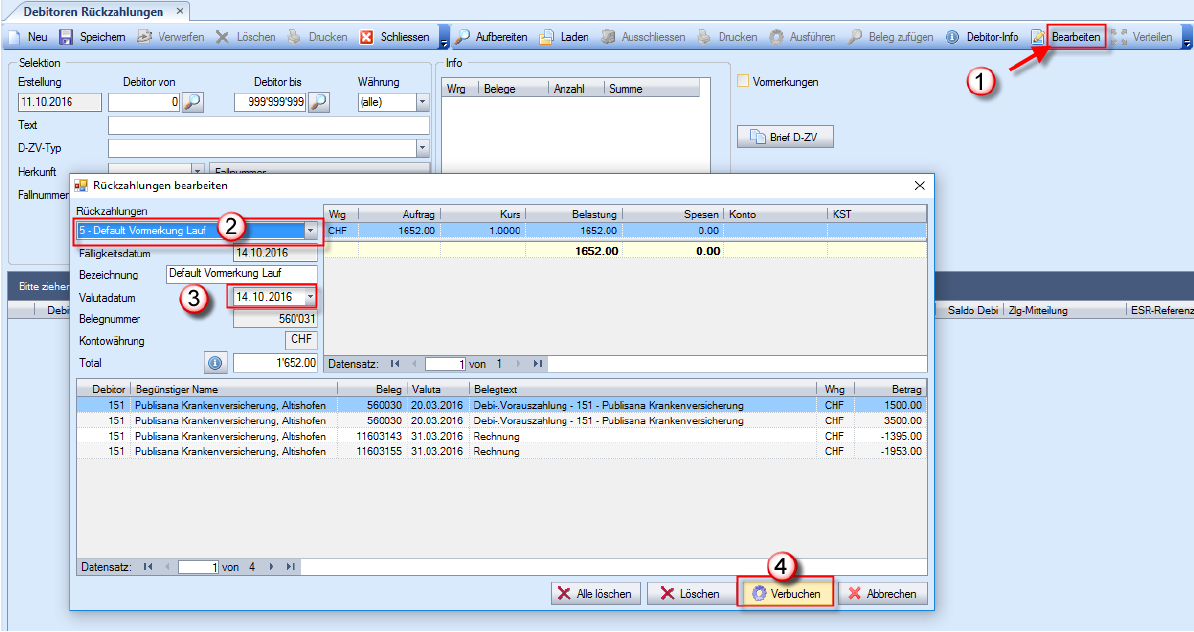Click the Debitor von lookup magnifier
Viewport: 1194px width, 632px height.
[x=193, y=102]
